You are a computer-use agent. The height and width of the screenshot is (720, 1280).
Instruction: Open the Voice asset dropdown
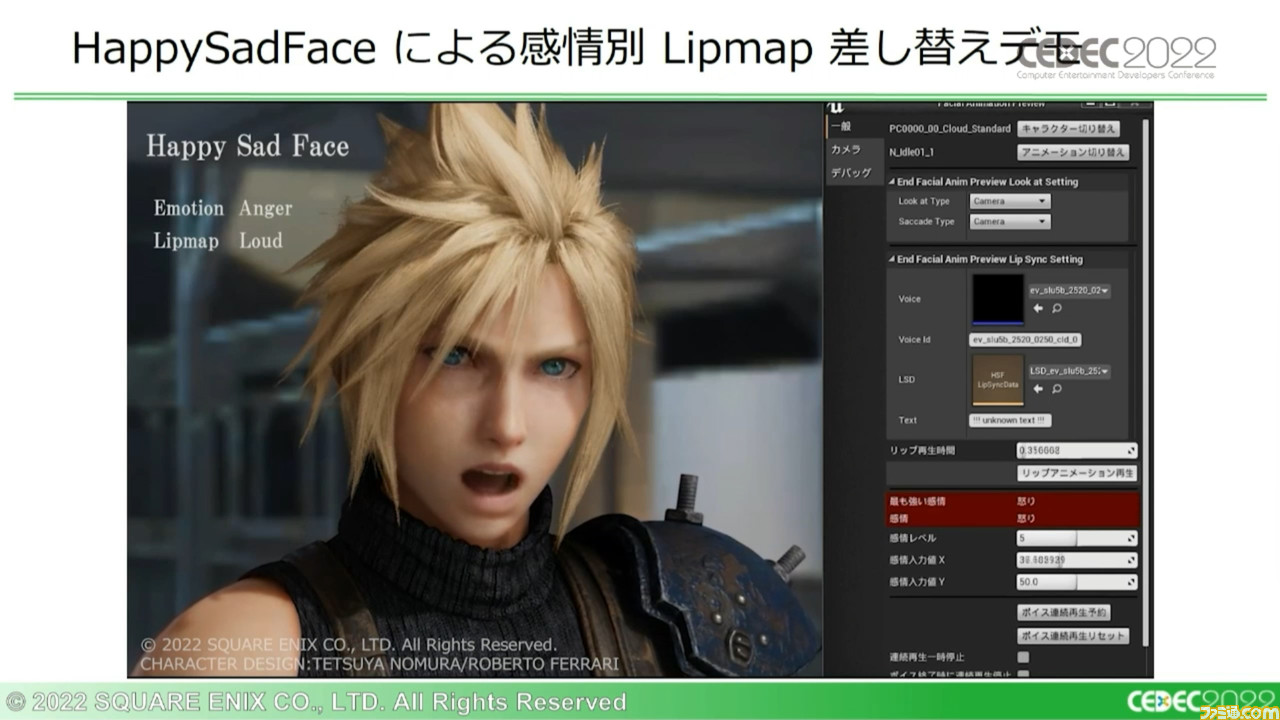(1070, 290)
